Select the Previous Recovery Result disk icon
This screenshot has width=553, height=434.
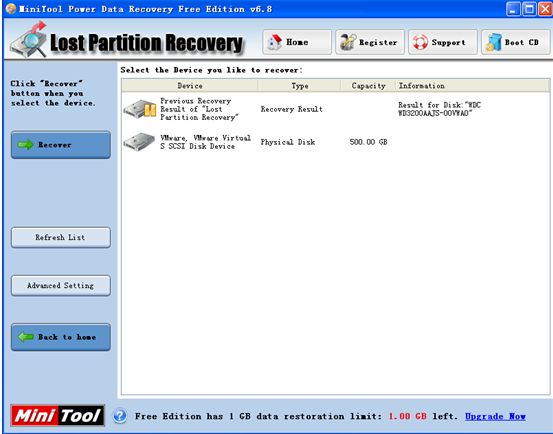click(x=140, y=109)
